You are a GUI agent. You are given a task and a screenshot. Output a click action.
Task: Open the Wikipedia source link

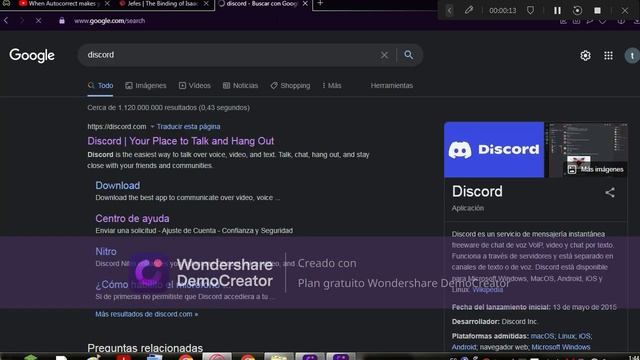pyautogui.click(x=487, y=290)
